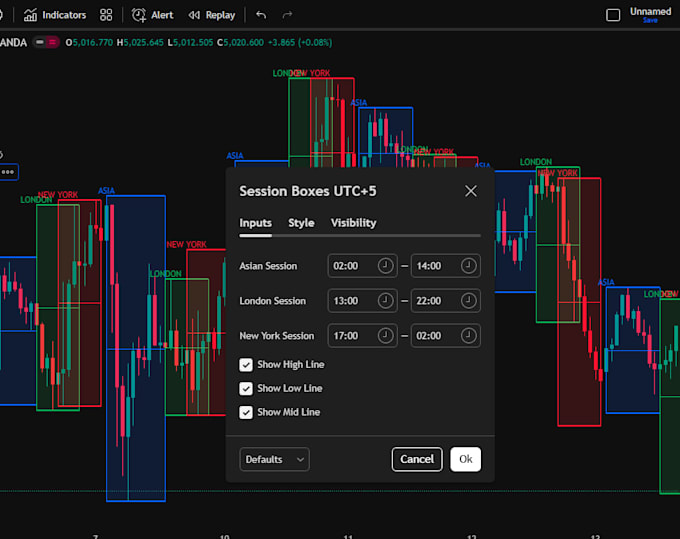Open the layout setup square icon
680x539 pixels.
pos(613,15)
